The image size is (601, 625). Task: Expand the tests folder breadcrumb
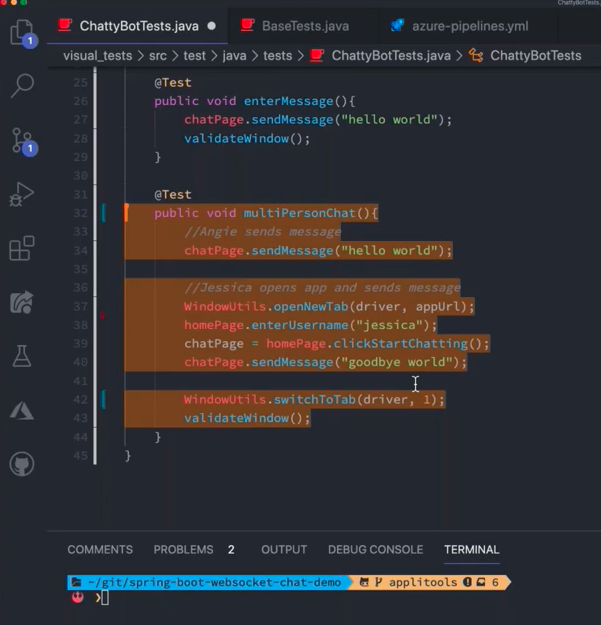pyautogui.click(x=277, y=55)
